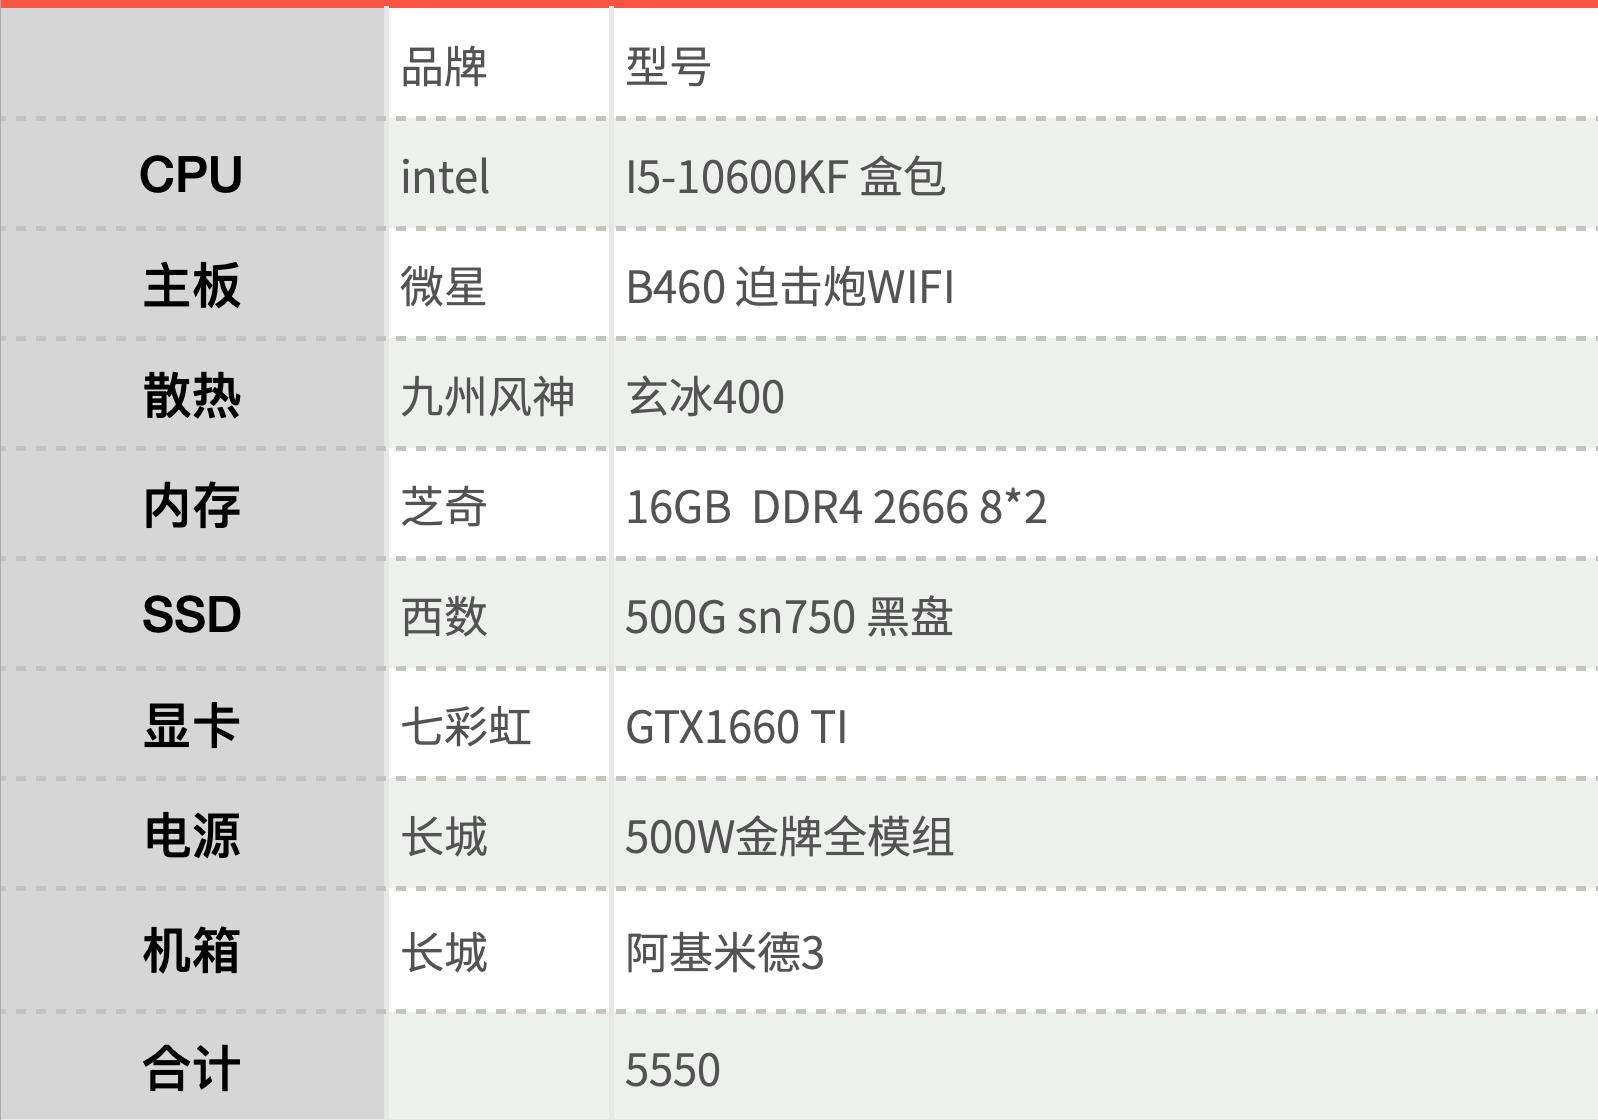Click the 主板 row label
This screenshot has height=1120, width=1598.
pos(191,286)
